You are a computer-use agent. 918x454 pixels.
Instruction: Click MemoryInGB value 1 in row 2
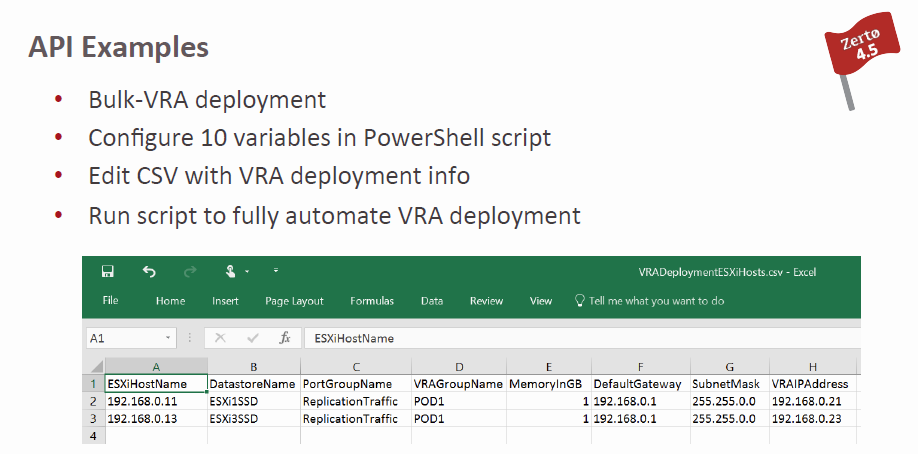pos(549,401)
